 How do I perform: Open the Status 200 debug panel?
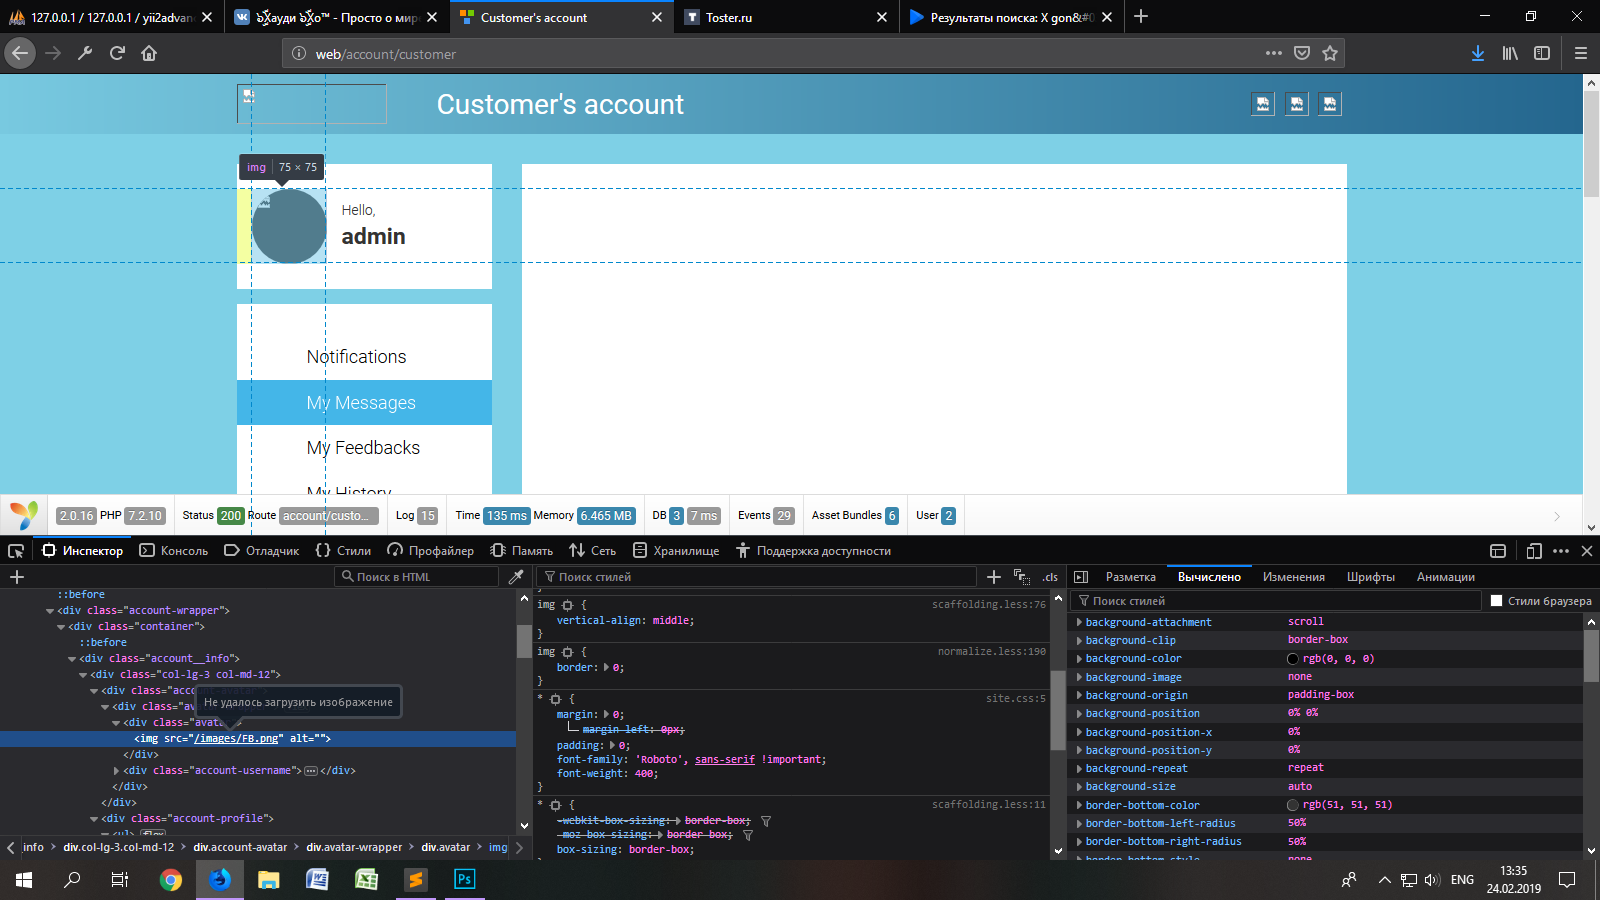coord(213,516)
